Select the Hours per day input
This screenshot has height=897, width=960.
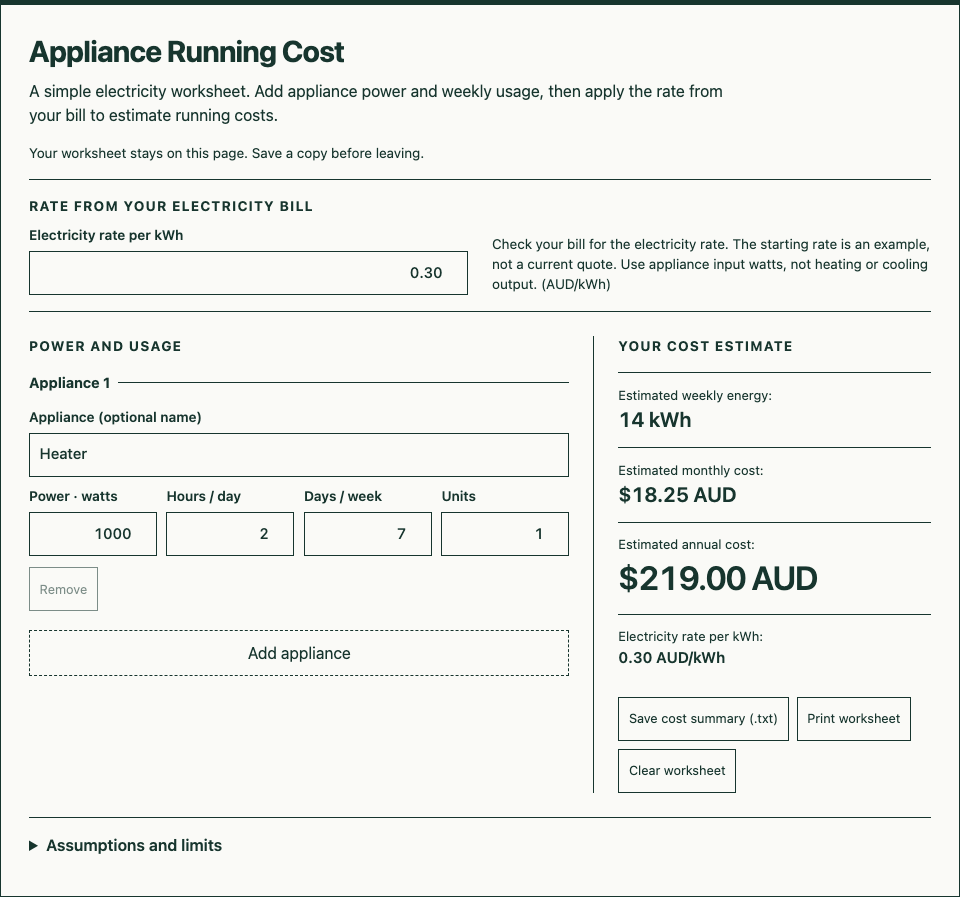tap(230, 534)
